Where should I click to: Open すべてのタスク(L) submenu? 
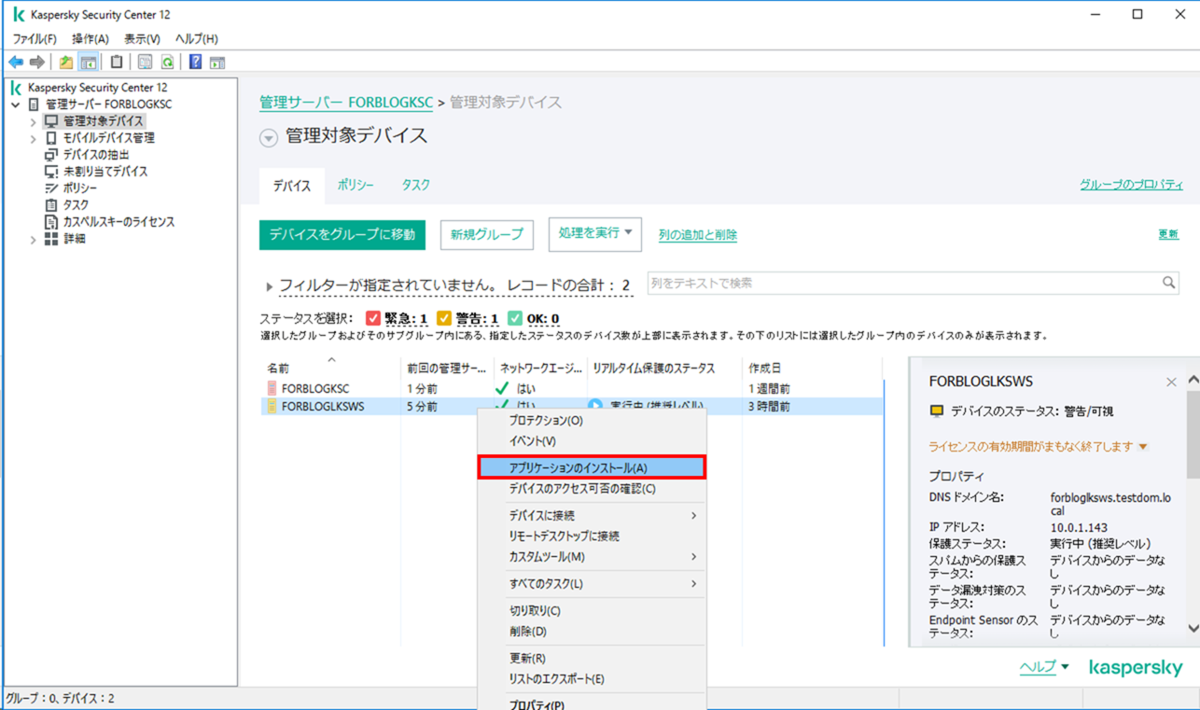(593, 584)
